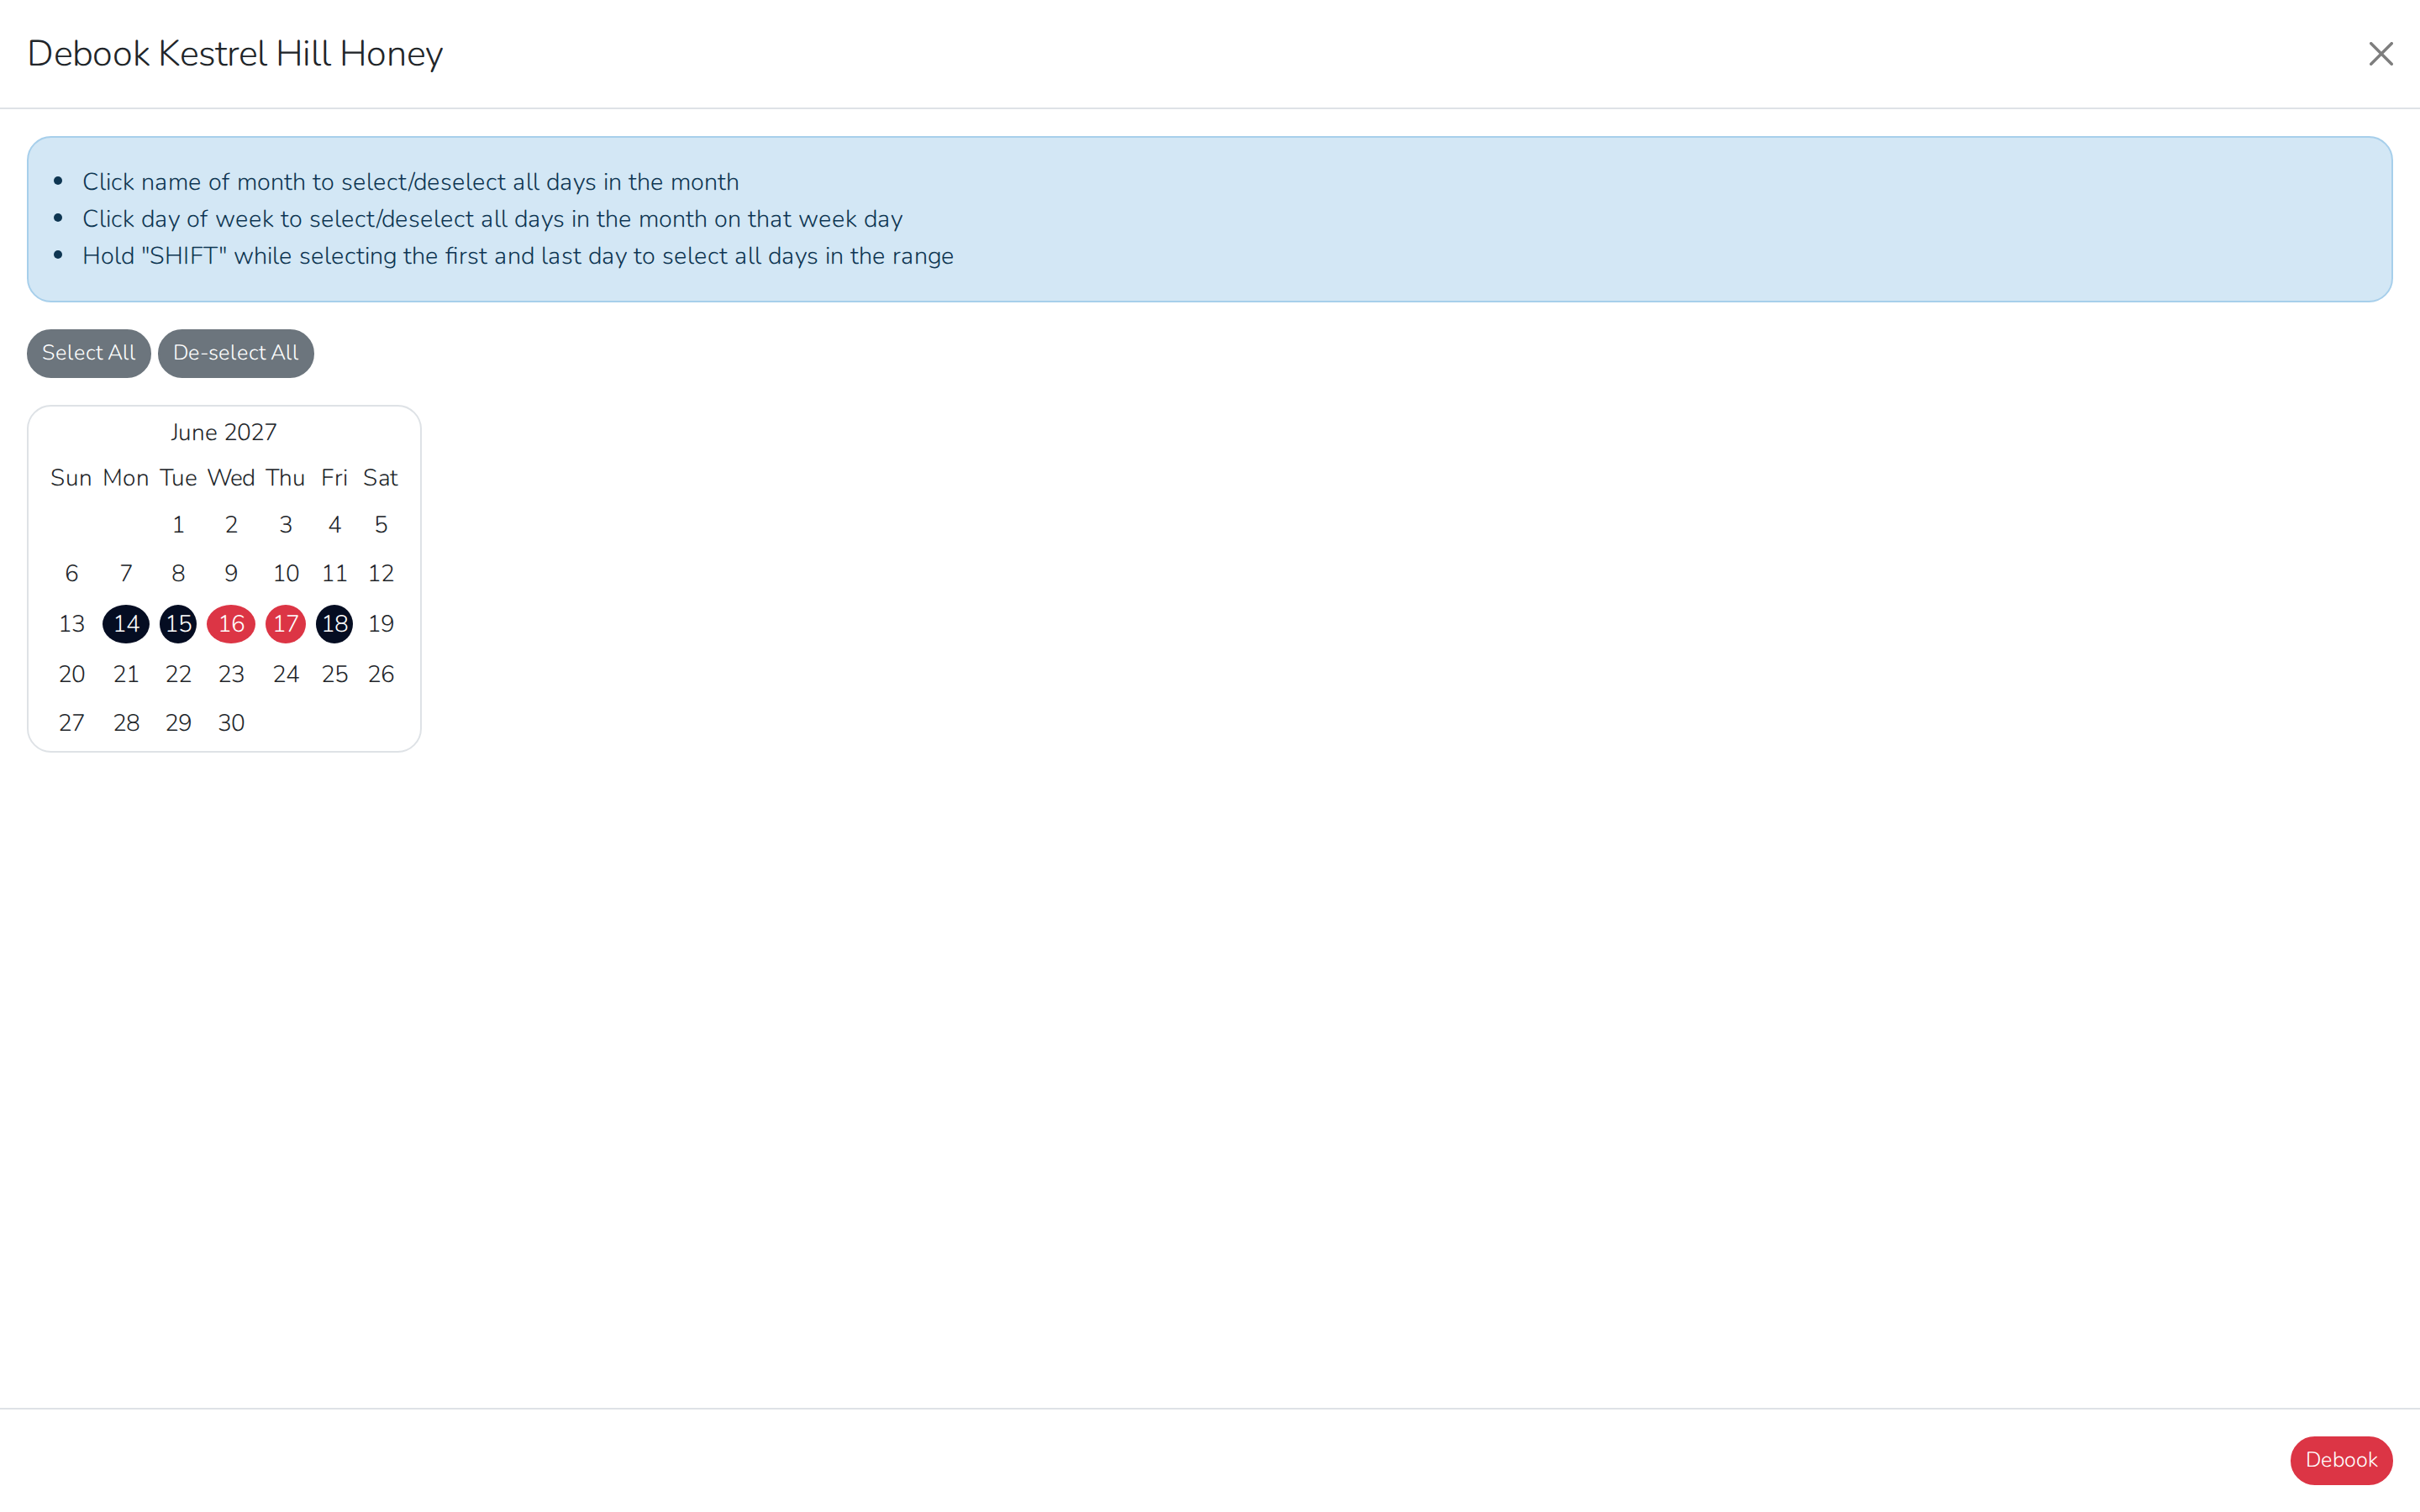This screenshot has height=1512, width=2420.
Task: Select day 10 in June calendar
Action: (286, 574)
